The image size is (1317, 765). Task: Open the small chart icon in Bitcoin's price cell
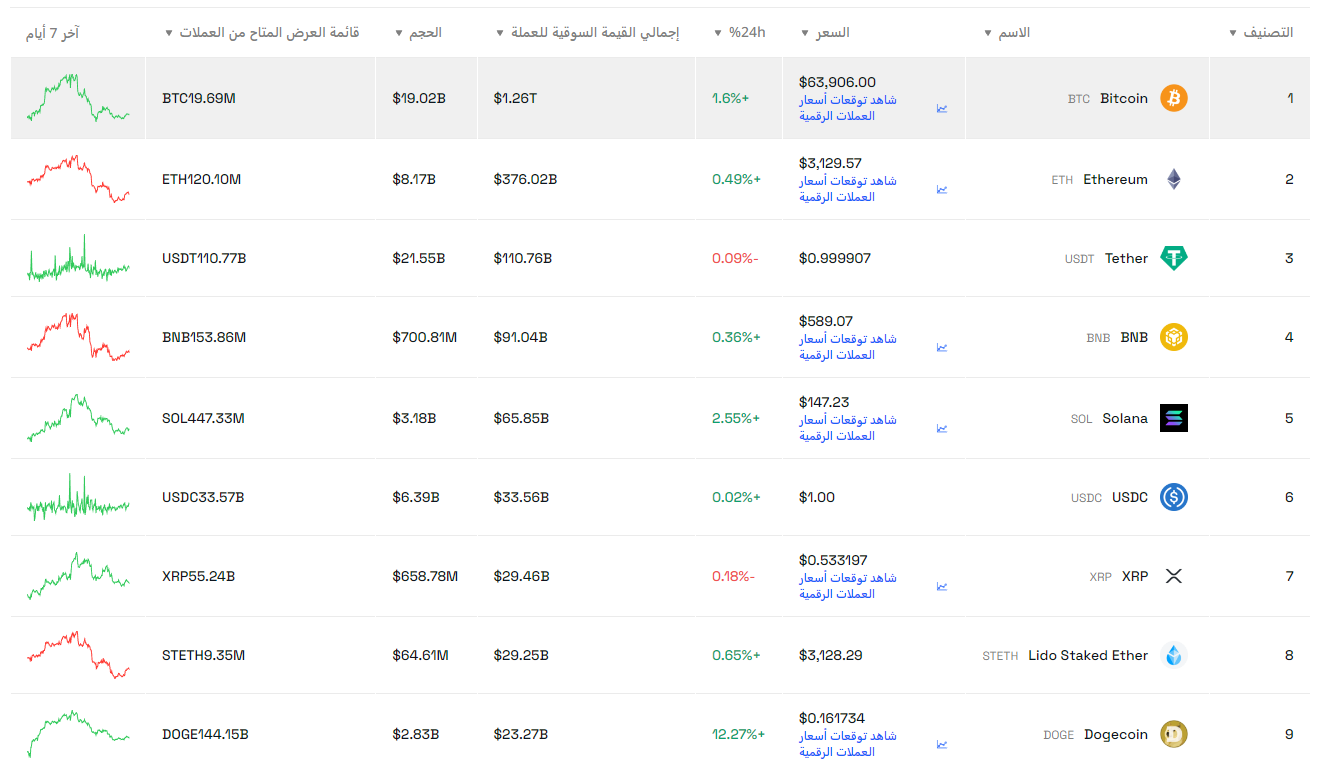tap(942, 108)
